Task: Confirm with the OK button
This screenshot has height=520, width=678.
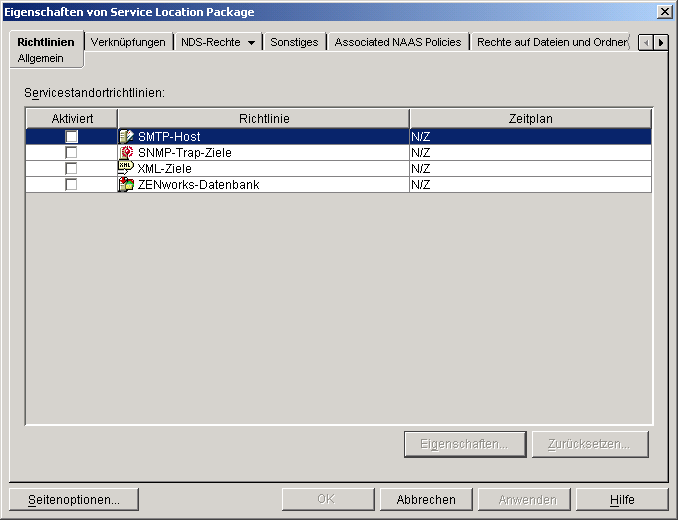Action: pyautogui.click(x=328, y=500)
